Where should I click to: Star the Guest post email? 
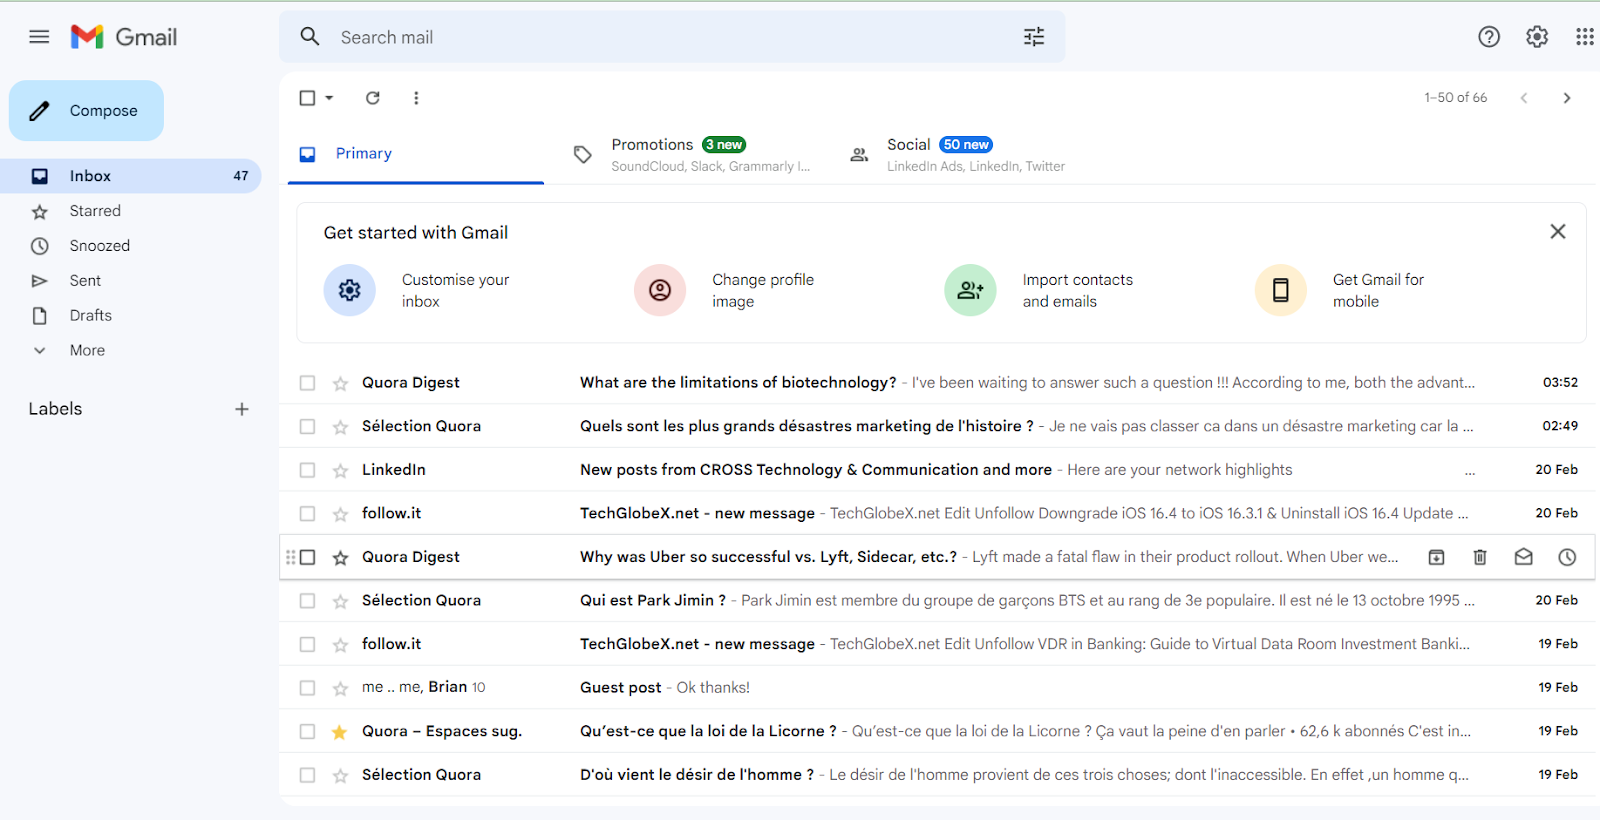[x=340, y=688]
